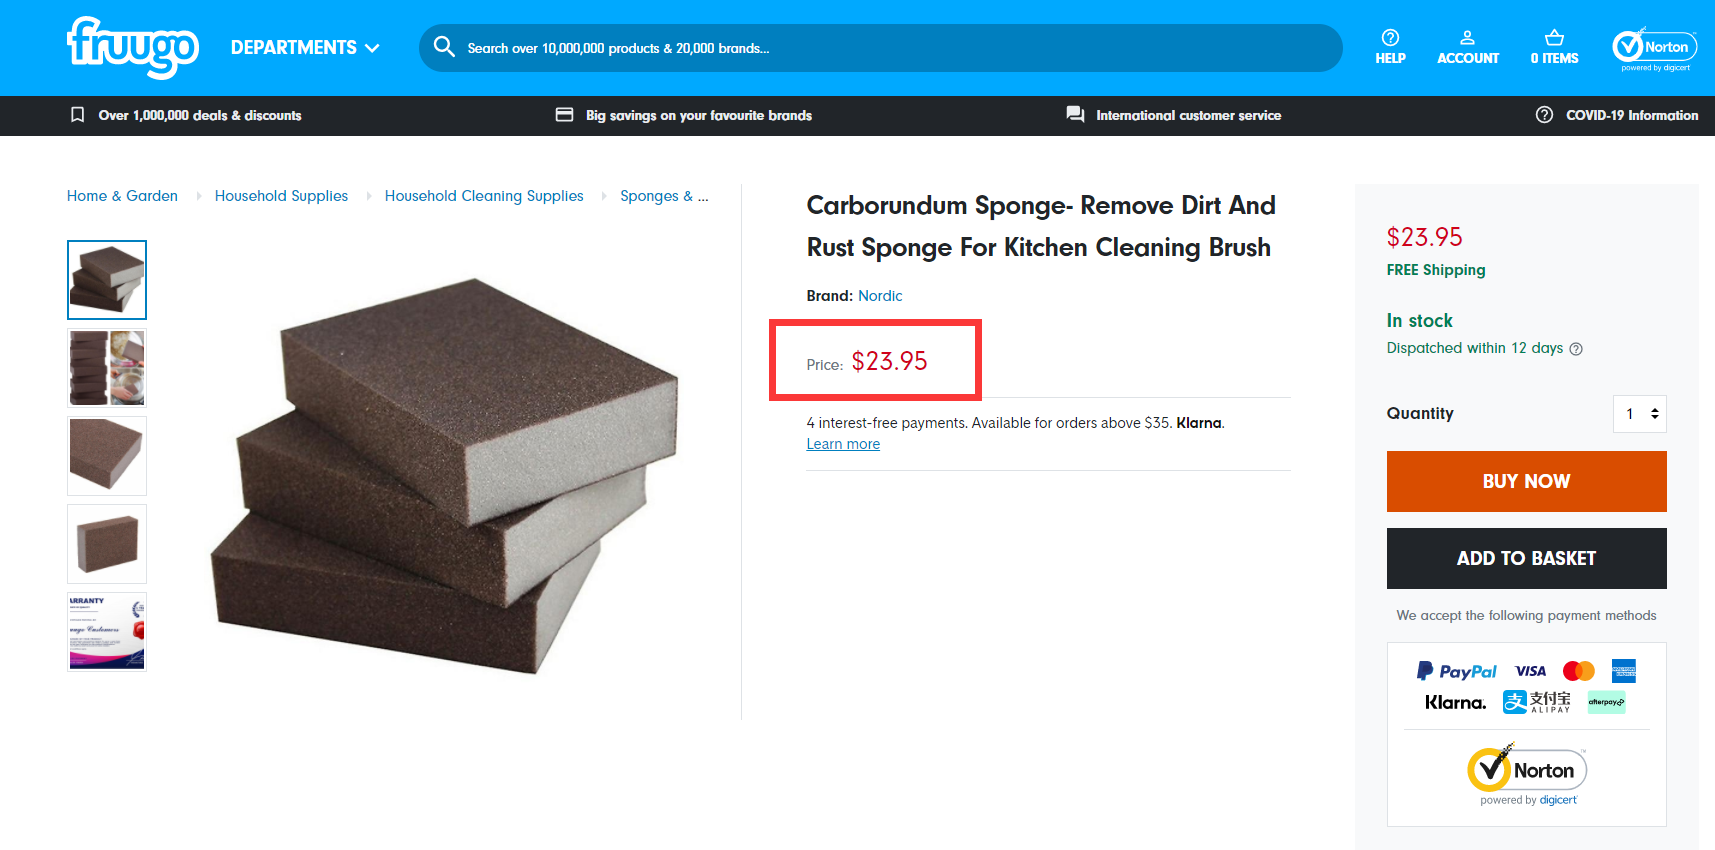Click Add to Basket button
This screenshot has height=850, width=1715.
click(x=1526, y=558)
